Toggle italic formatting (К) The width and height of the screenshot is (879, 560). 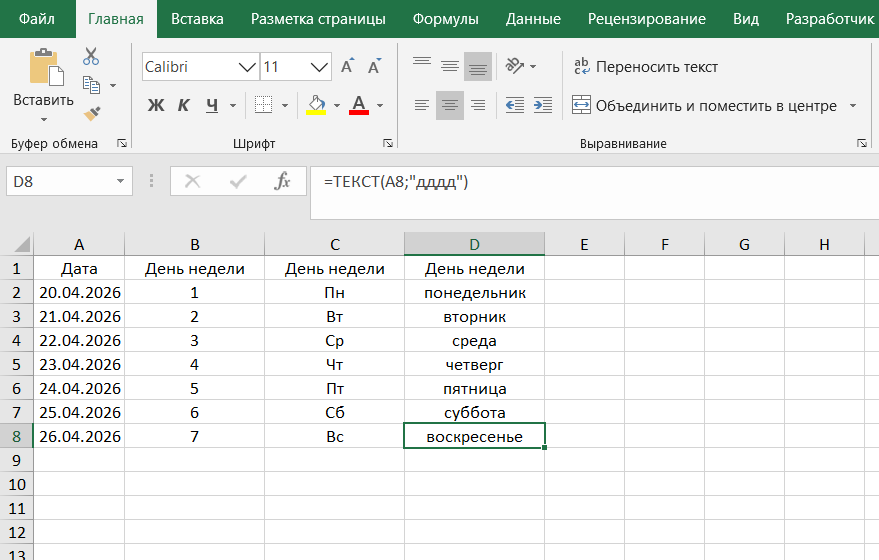click(183, 105)
